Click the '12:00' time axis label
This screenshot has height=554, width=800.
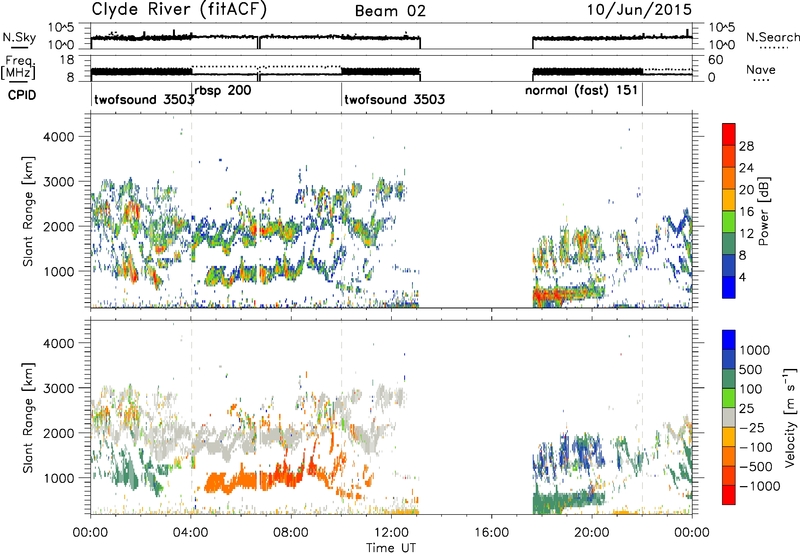pos(391,533)
